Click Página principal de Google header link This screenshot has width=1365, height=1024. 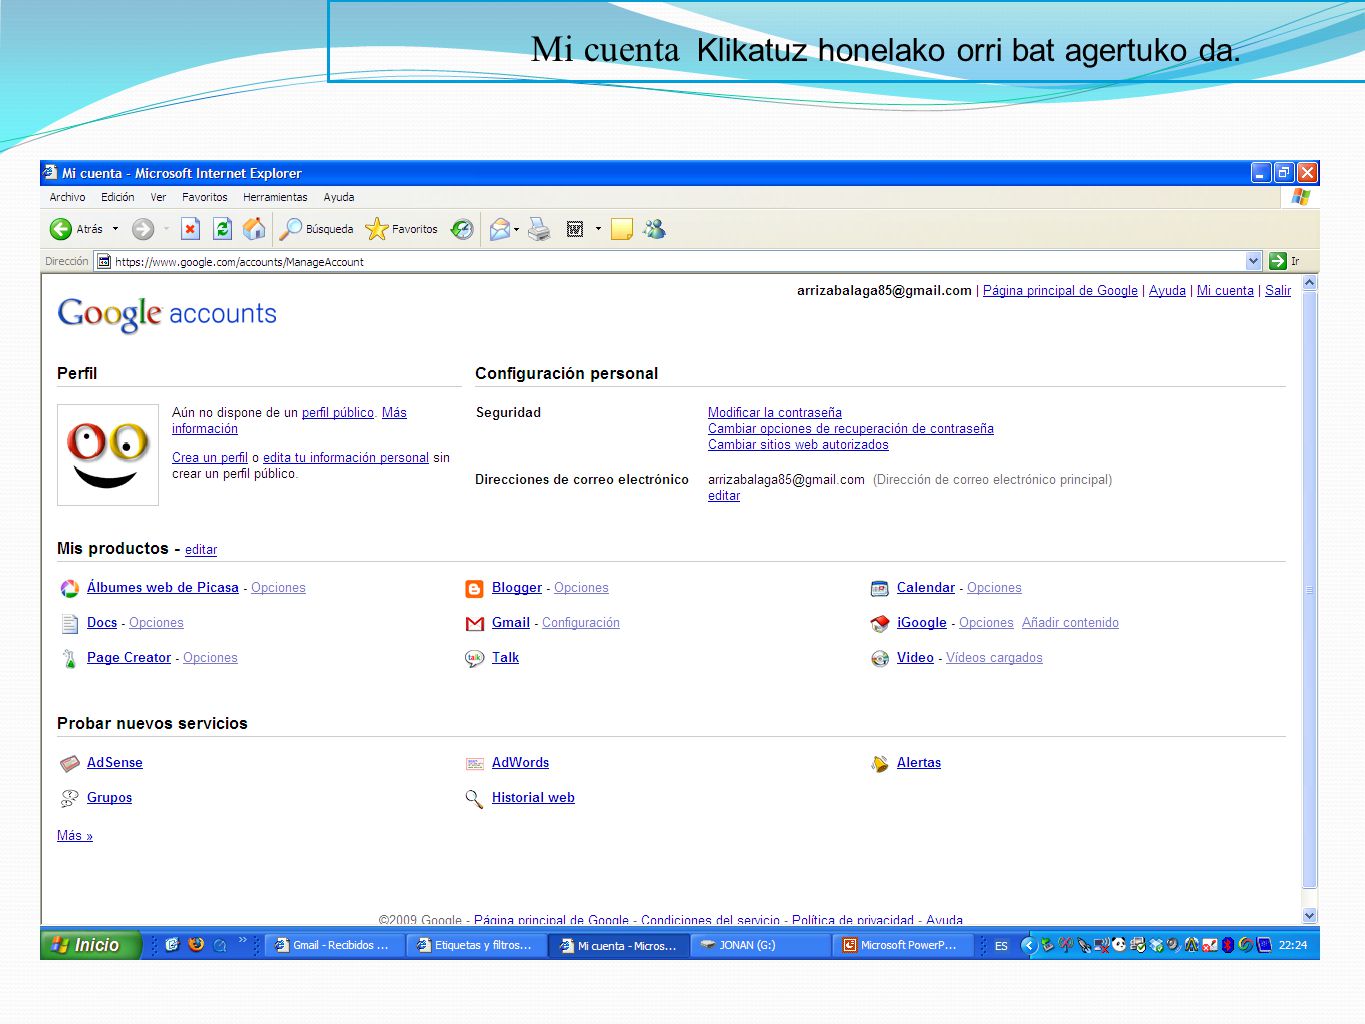(1060, 290)
